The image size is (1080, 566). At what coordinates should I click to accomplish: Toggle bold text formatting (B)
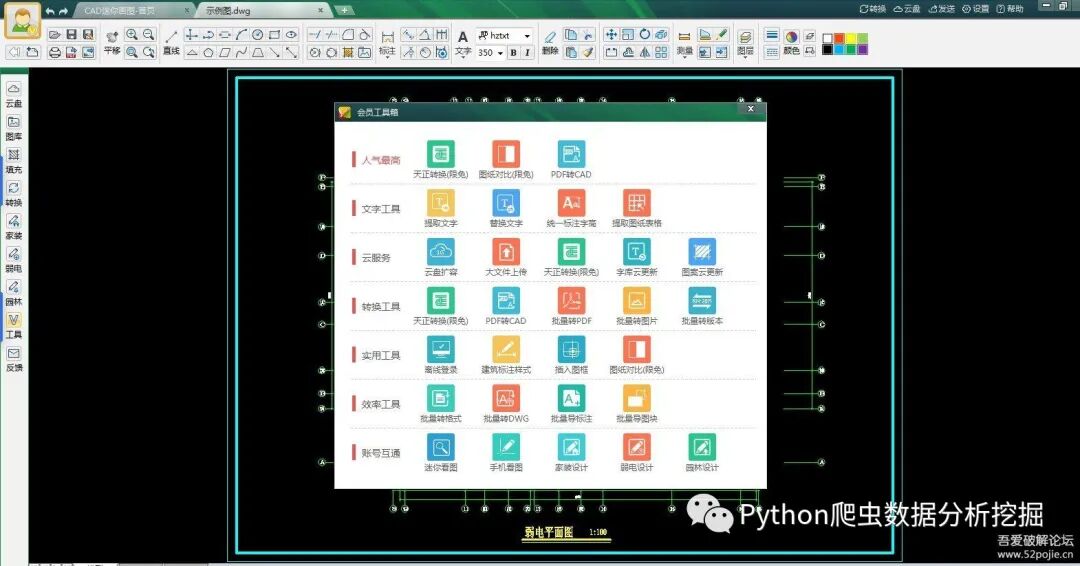tap(513, 52)
